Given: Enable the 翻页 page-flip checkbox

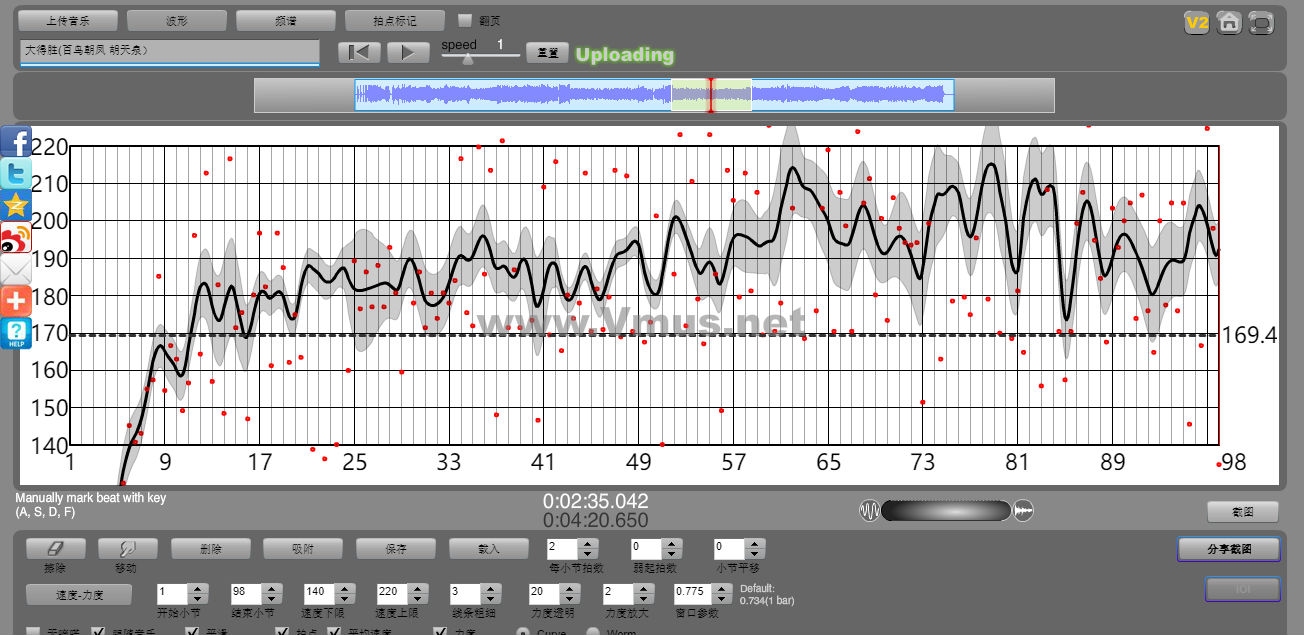Looking at the screenshot, I should pyautogui.click(x=464, y=20).
